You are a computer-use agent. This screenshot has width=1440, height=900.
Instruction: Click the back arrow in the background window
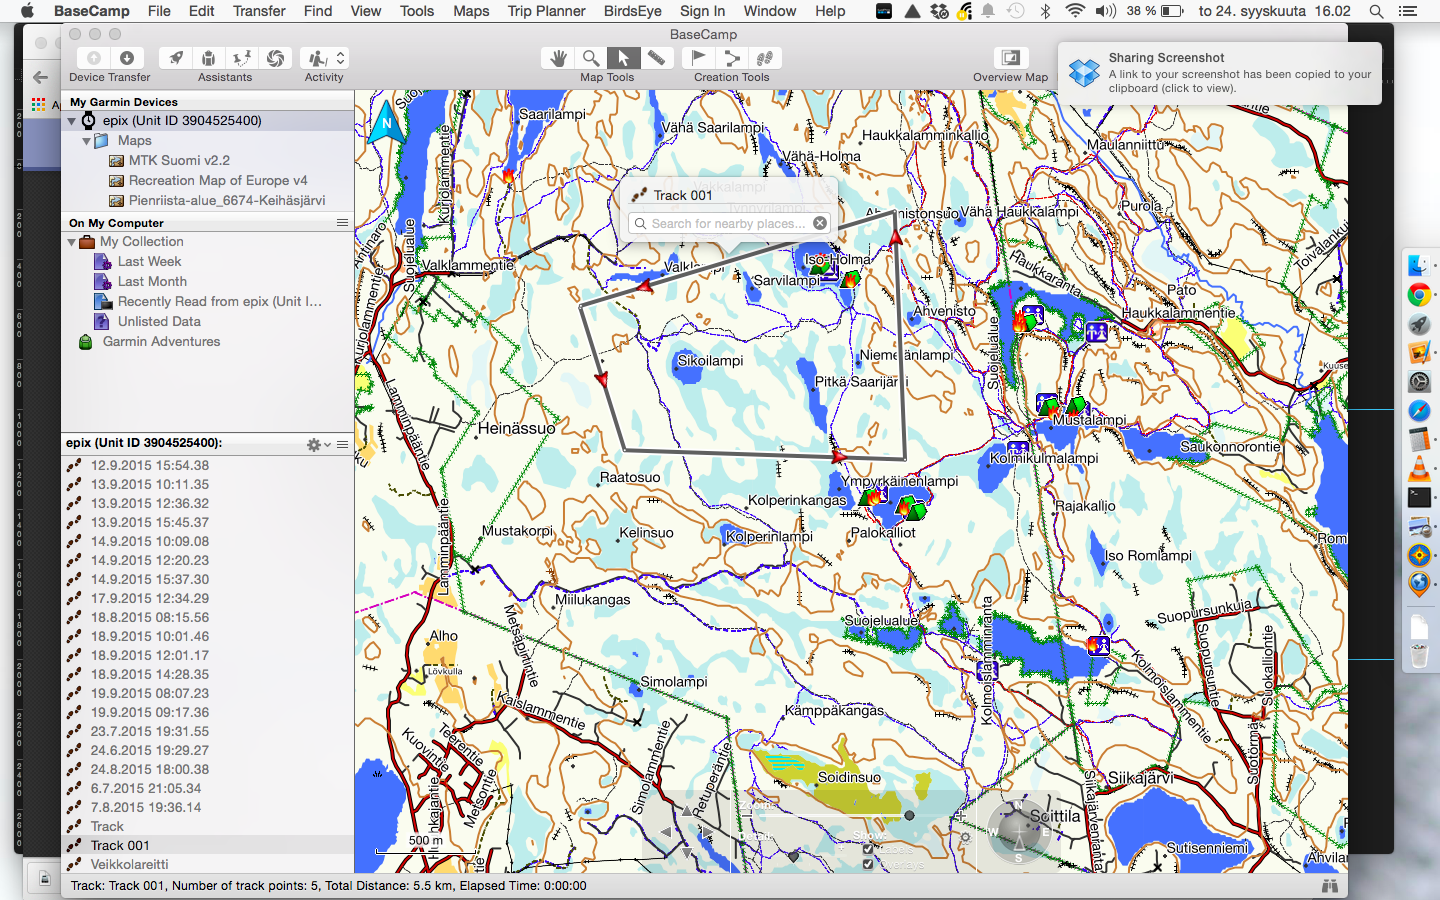point(40,77)
